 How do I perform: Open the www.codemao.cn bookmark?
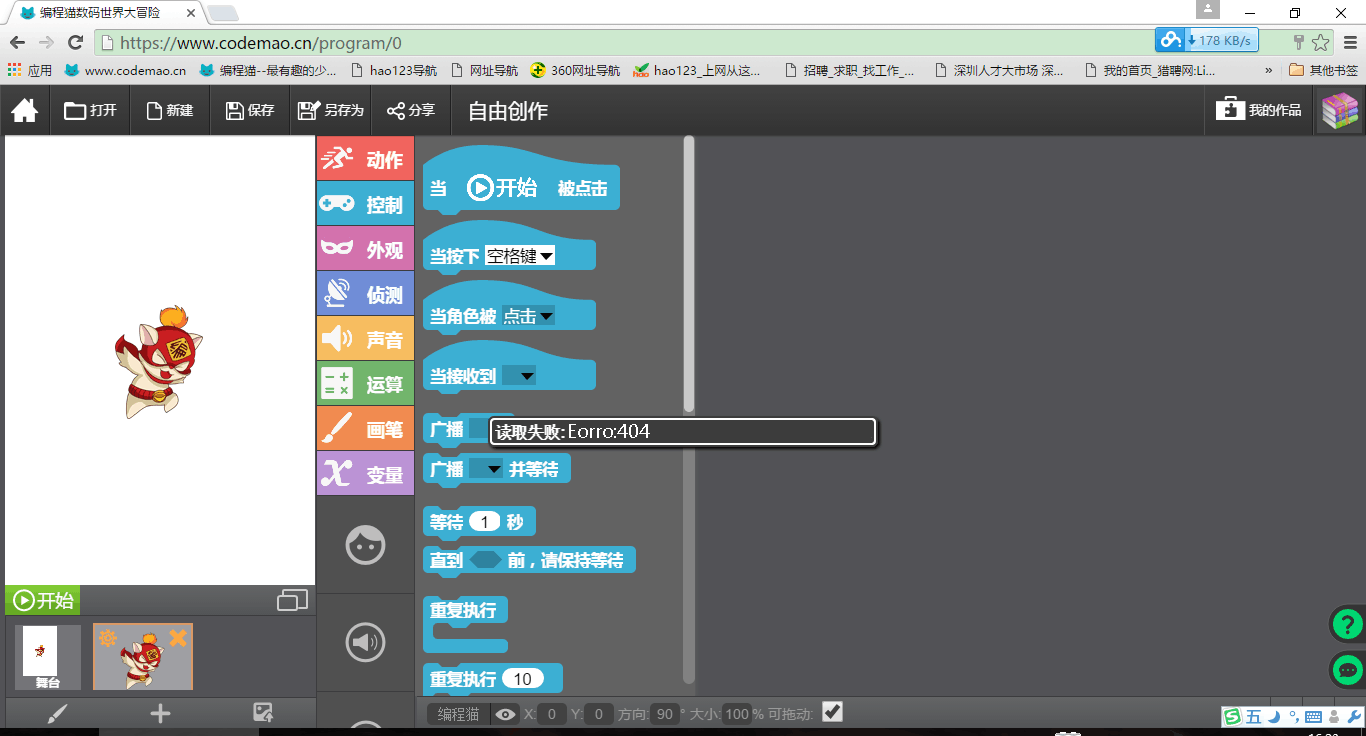coord(125,70)
